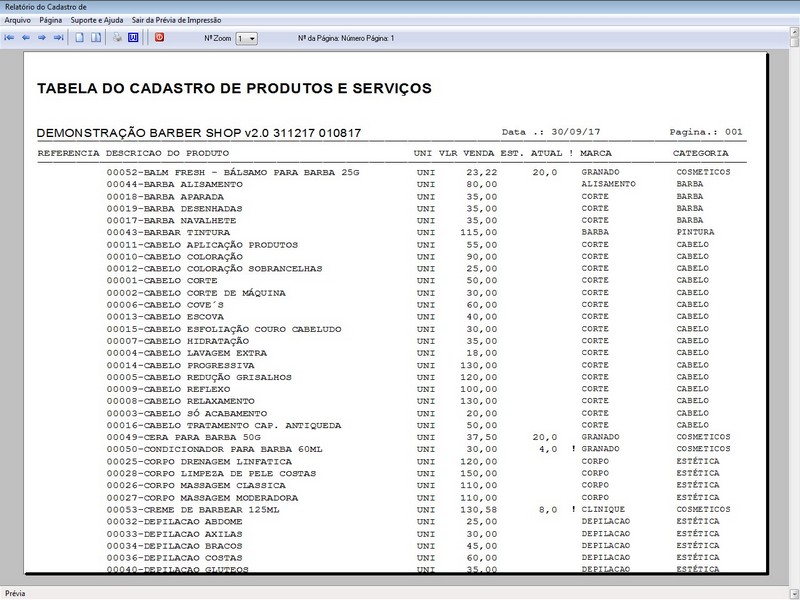Click 00036-DEPILACAO COSTAS description
The image size is (800, 600).
pos(174,558)
